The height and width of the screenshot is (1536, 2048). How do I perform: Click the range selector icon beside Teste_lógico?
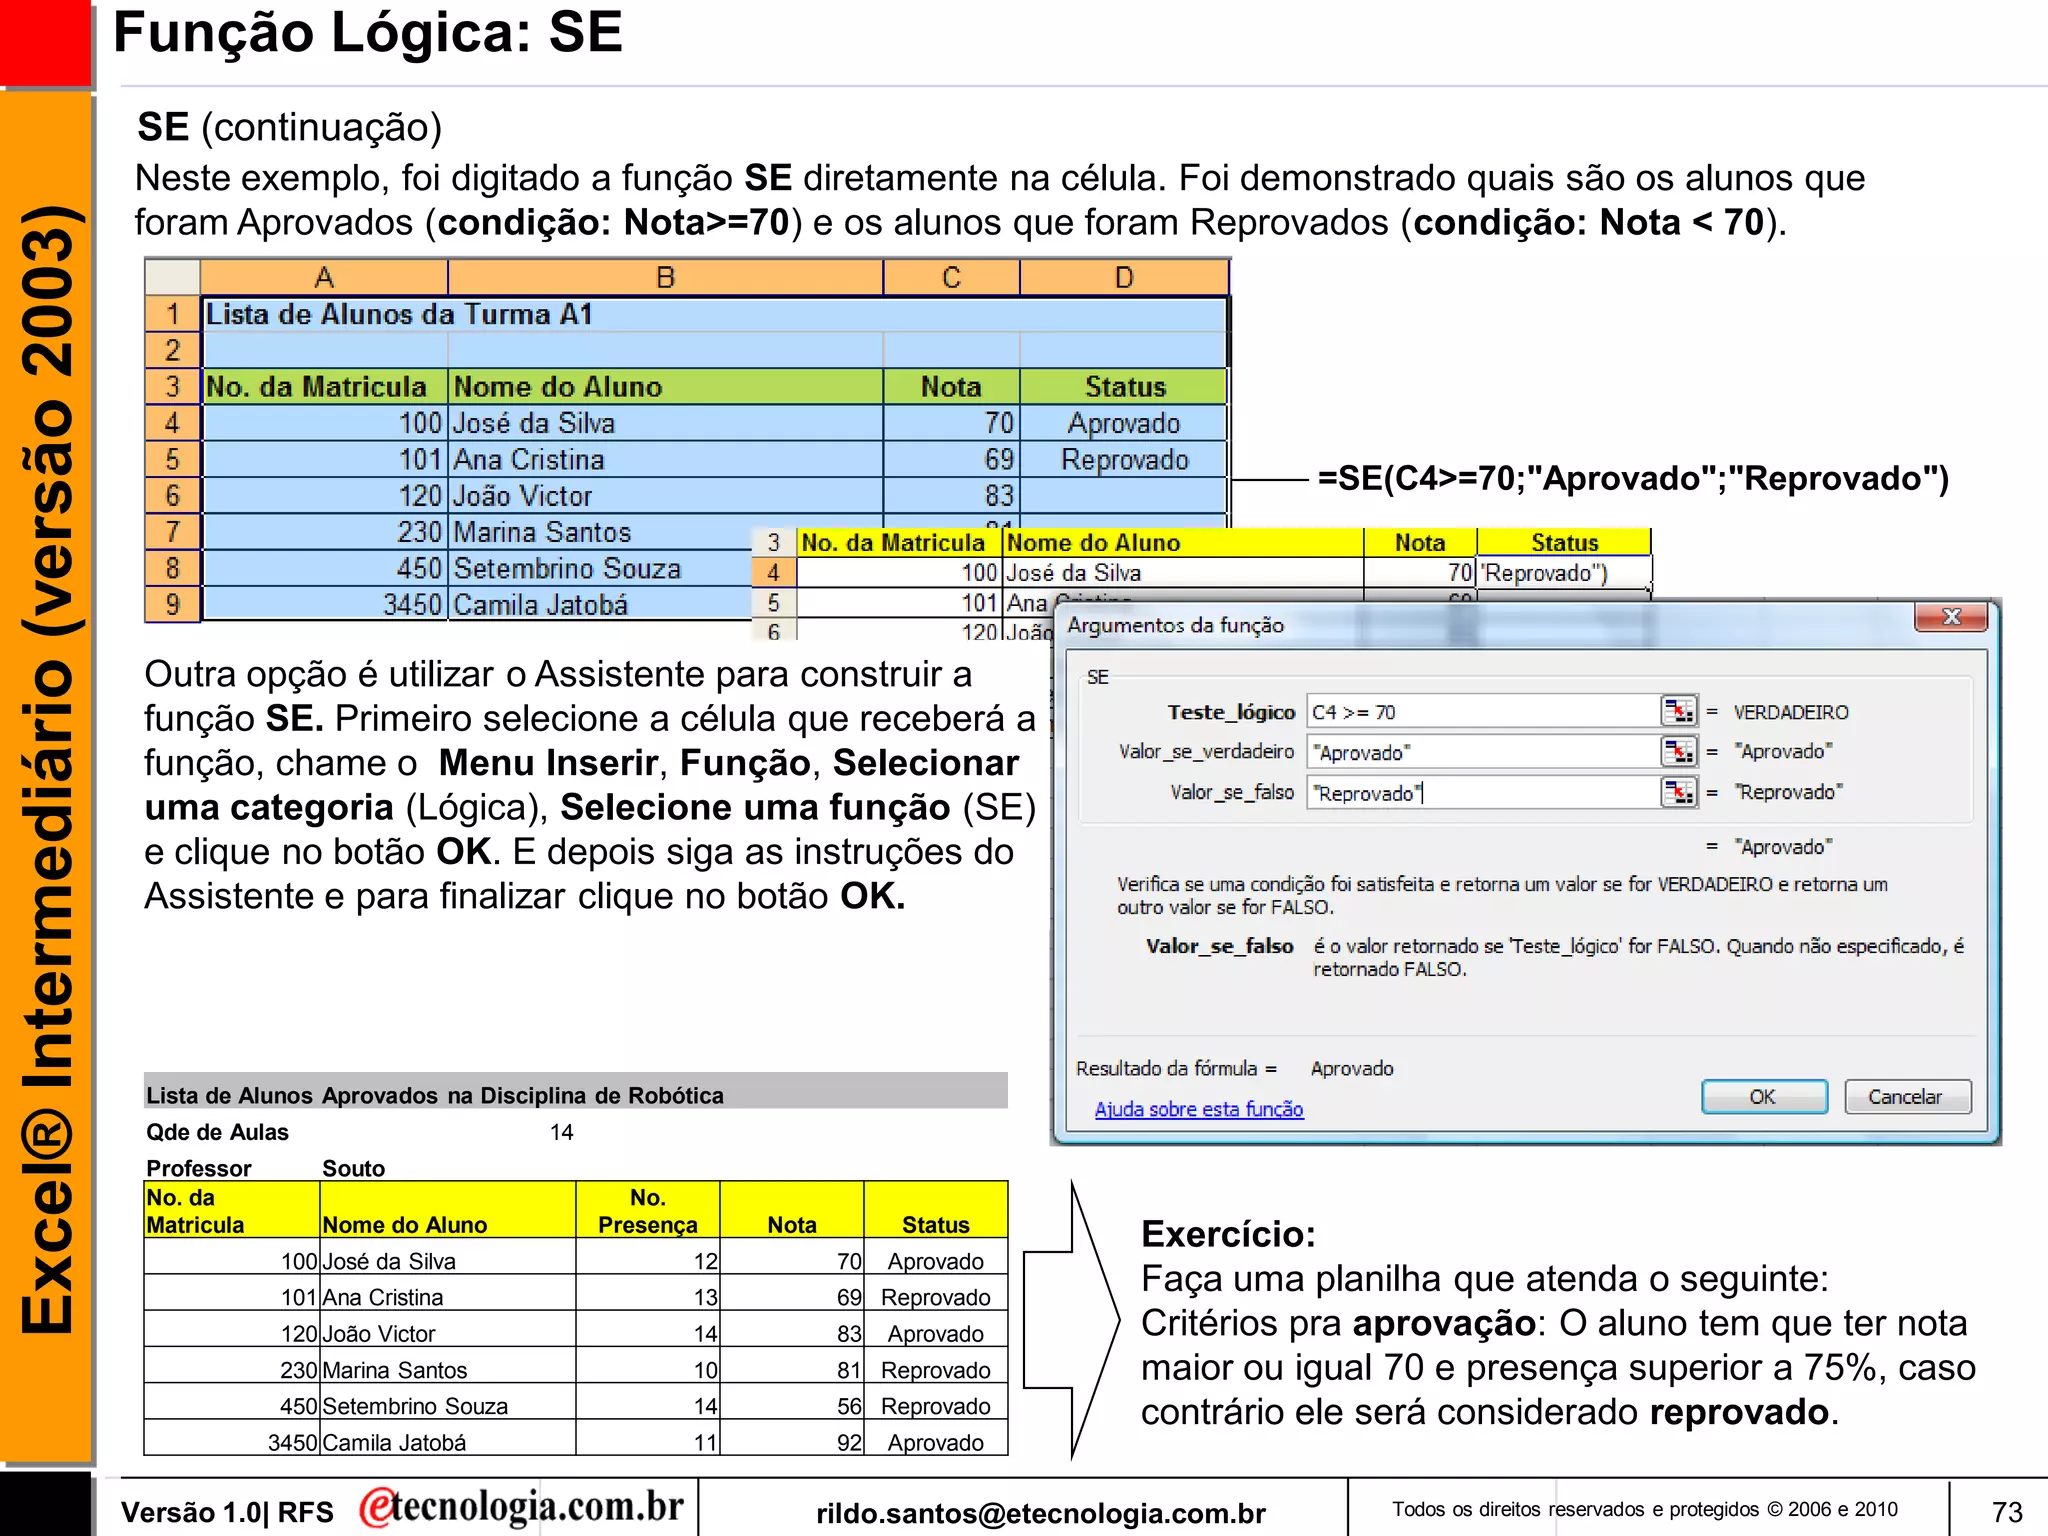tap(1678, 711)
